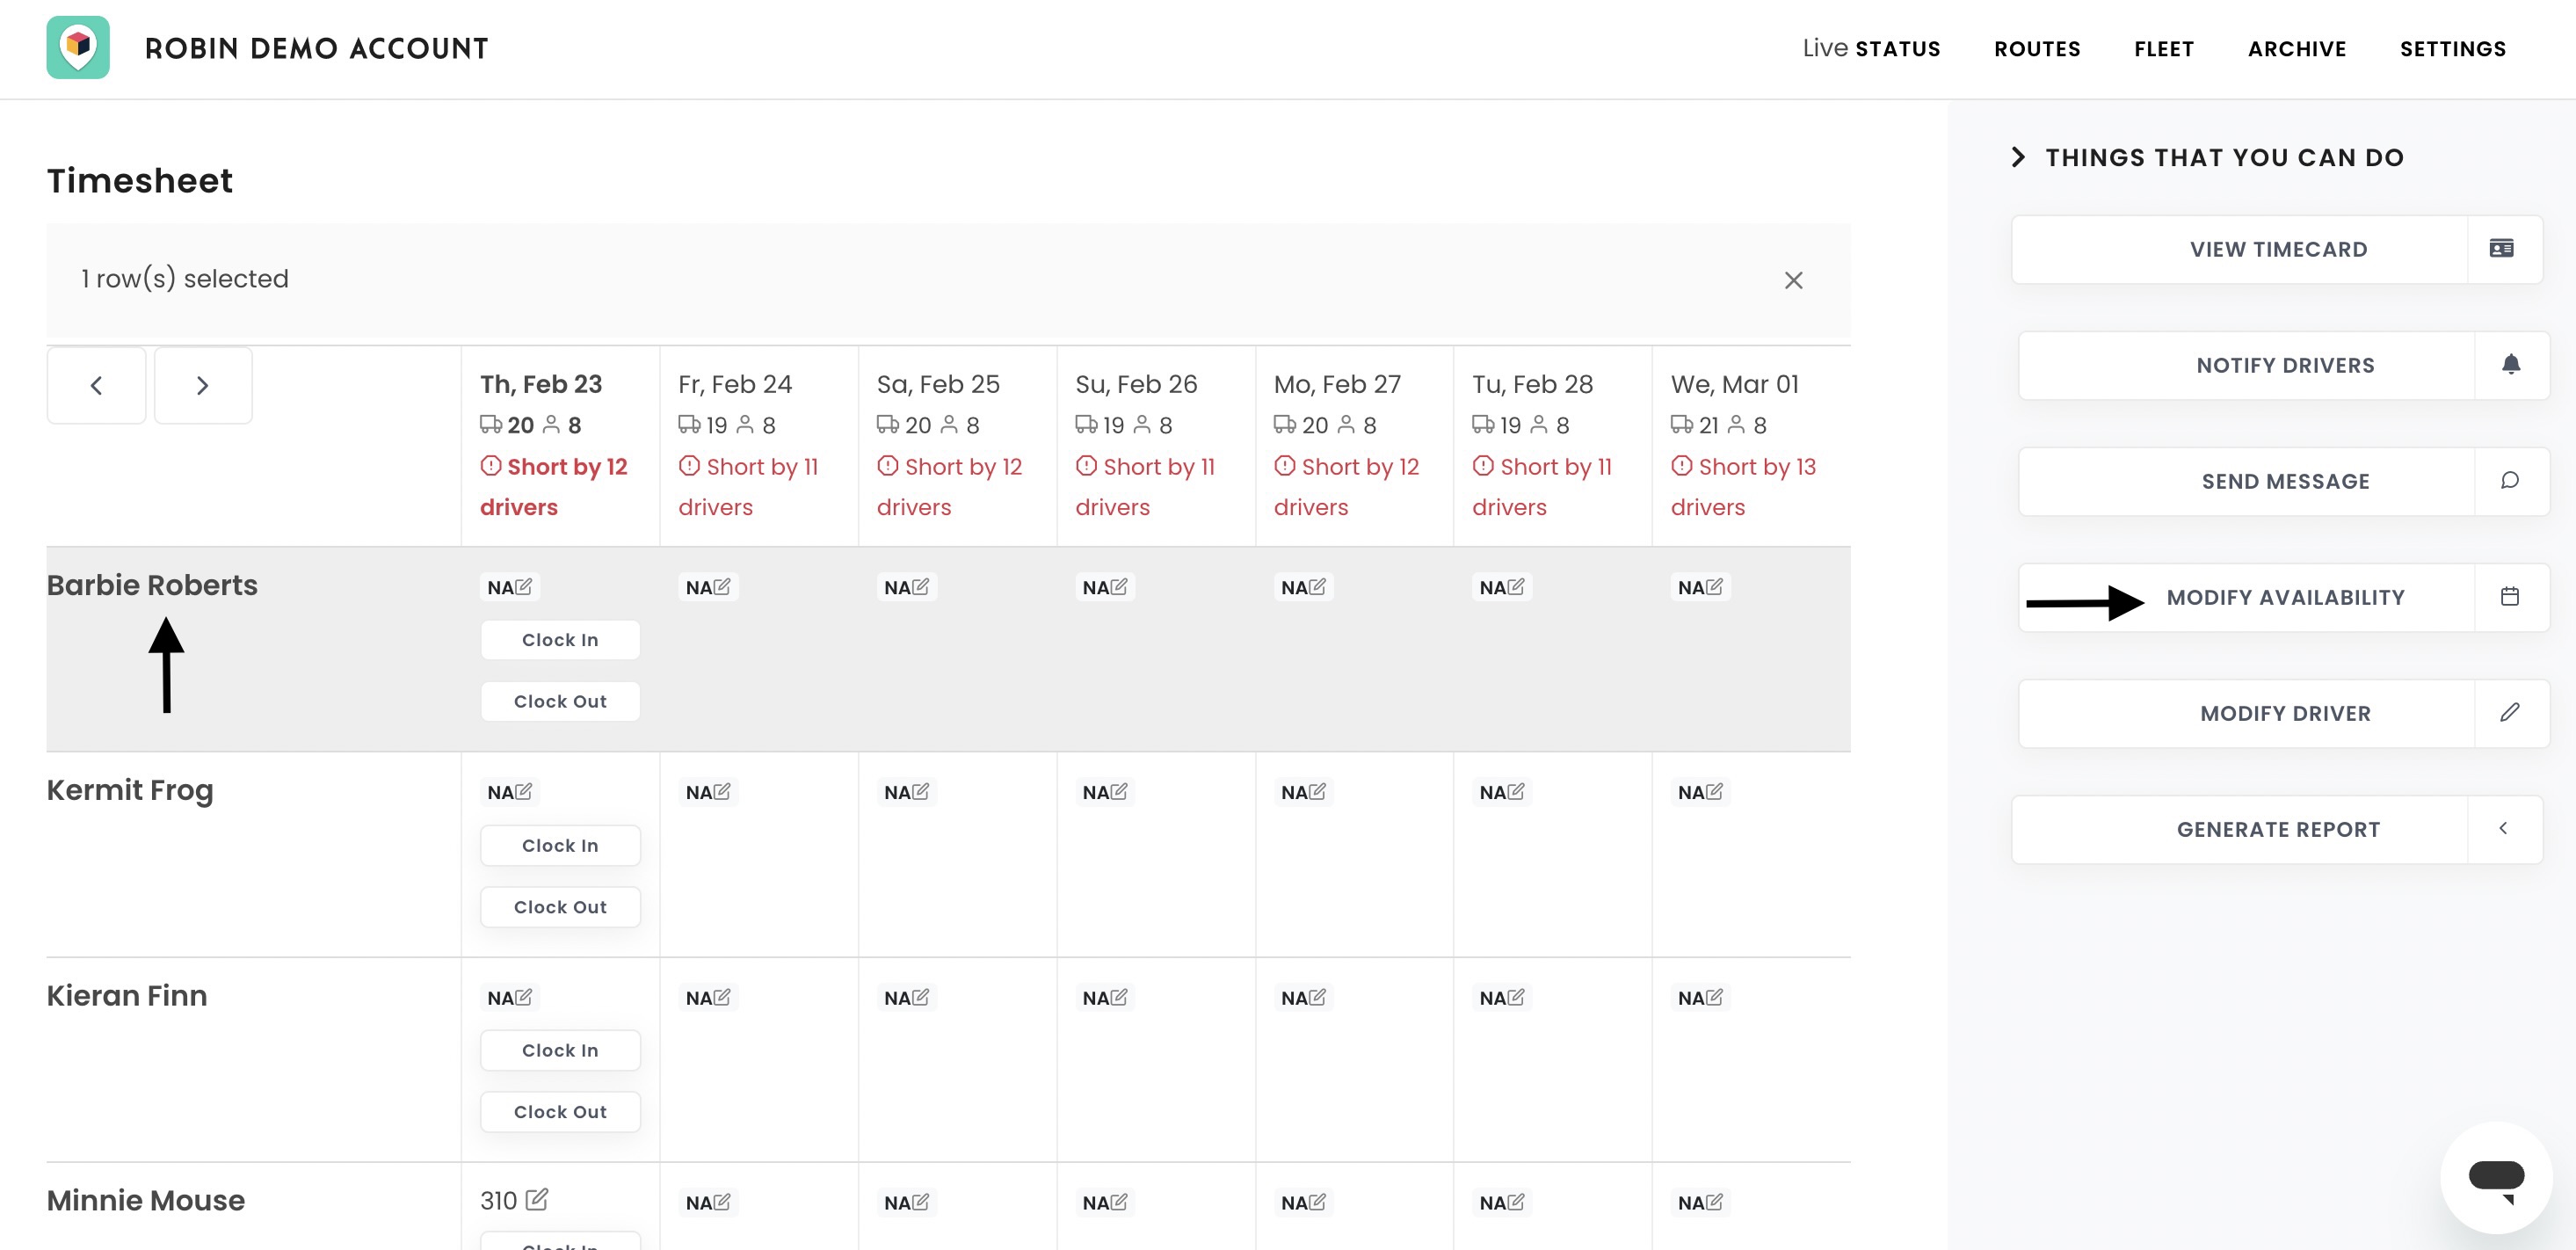Click the Modify Driver pencil icon

tap(2510, 713)
